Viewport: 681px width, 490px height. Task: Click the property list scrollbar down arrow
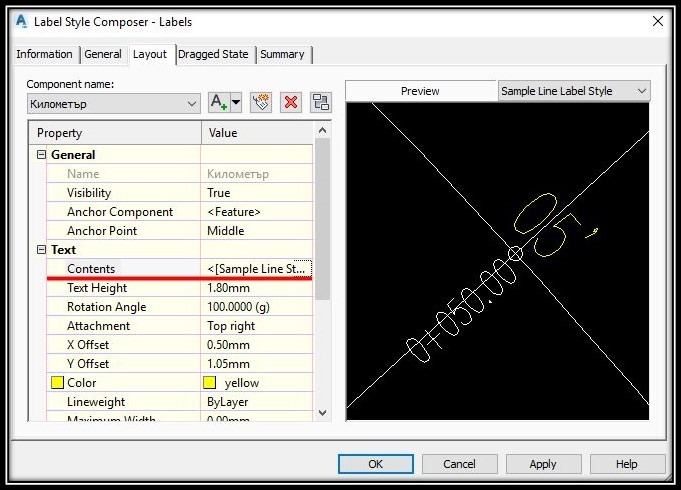[322, 413]
